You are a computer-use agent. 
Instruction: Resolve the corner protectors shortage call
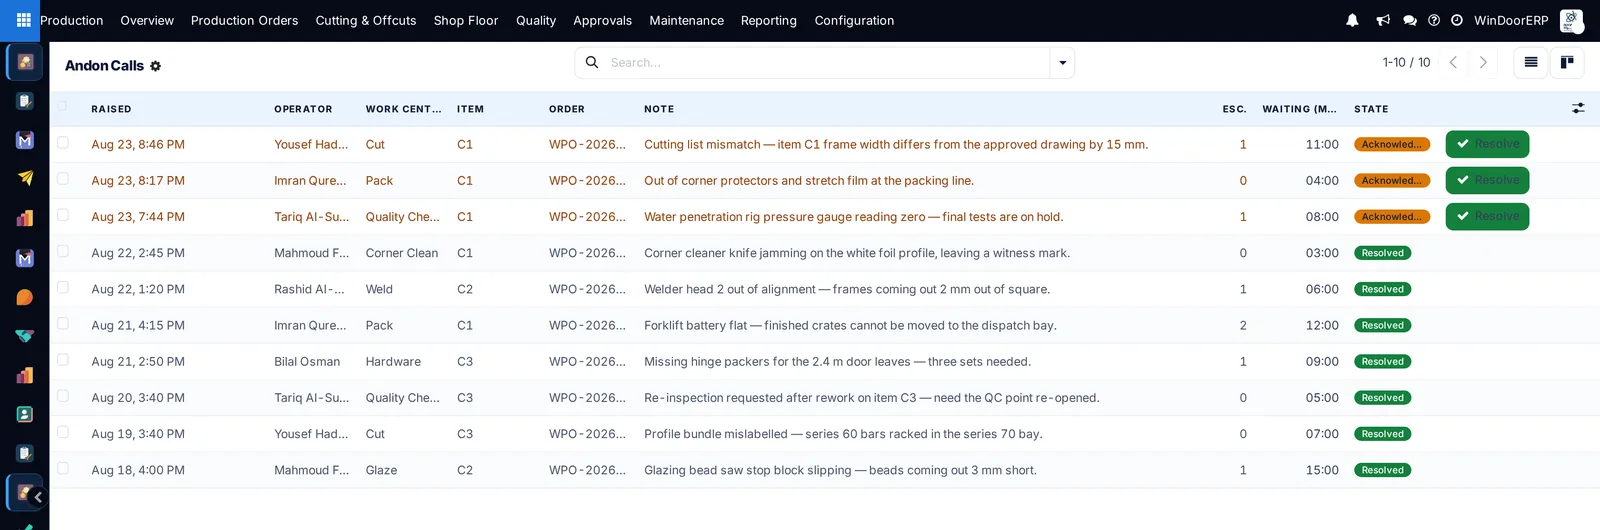tap(1487, 180)
